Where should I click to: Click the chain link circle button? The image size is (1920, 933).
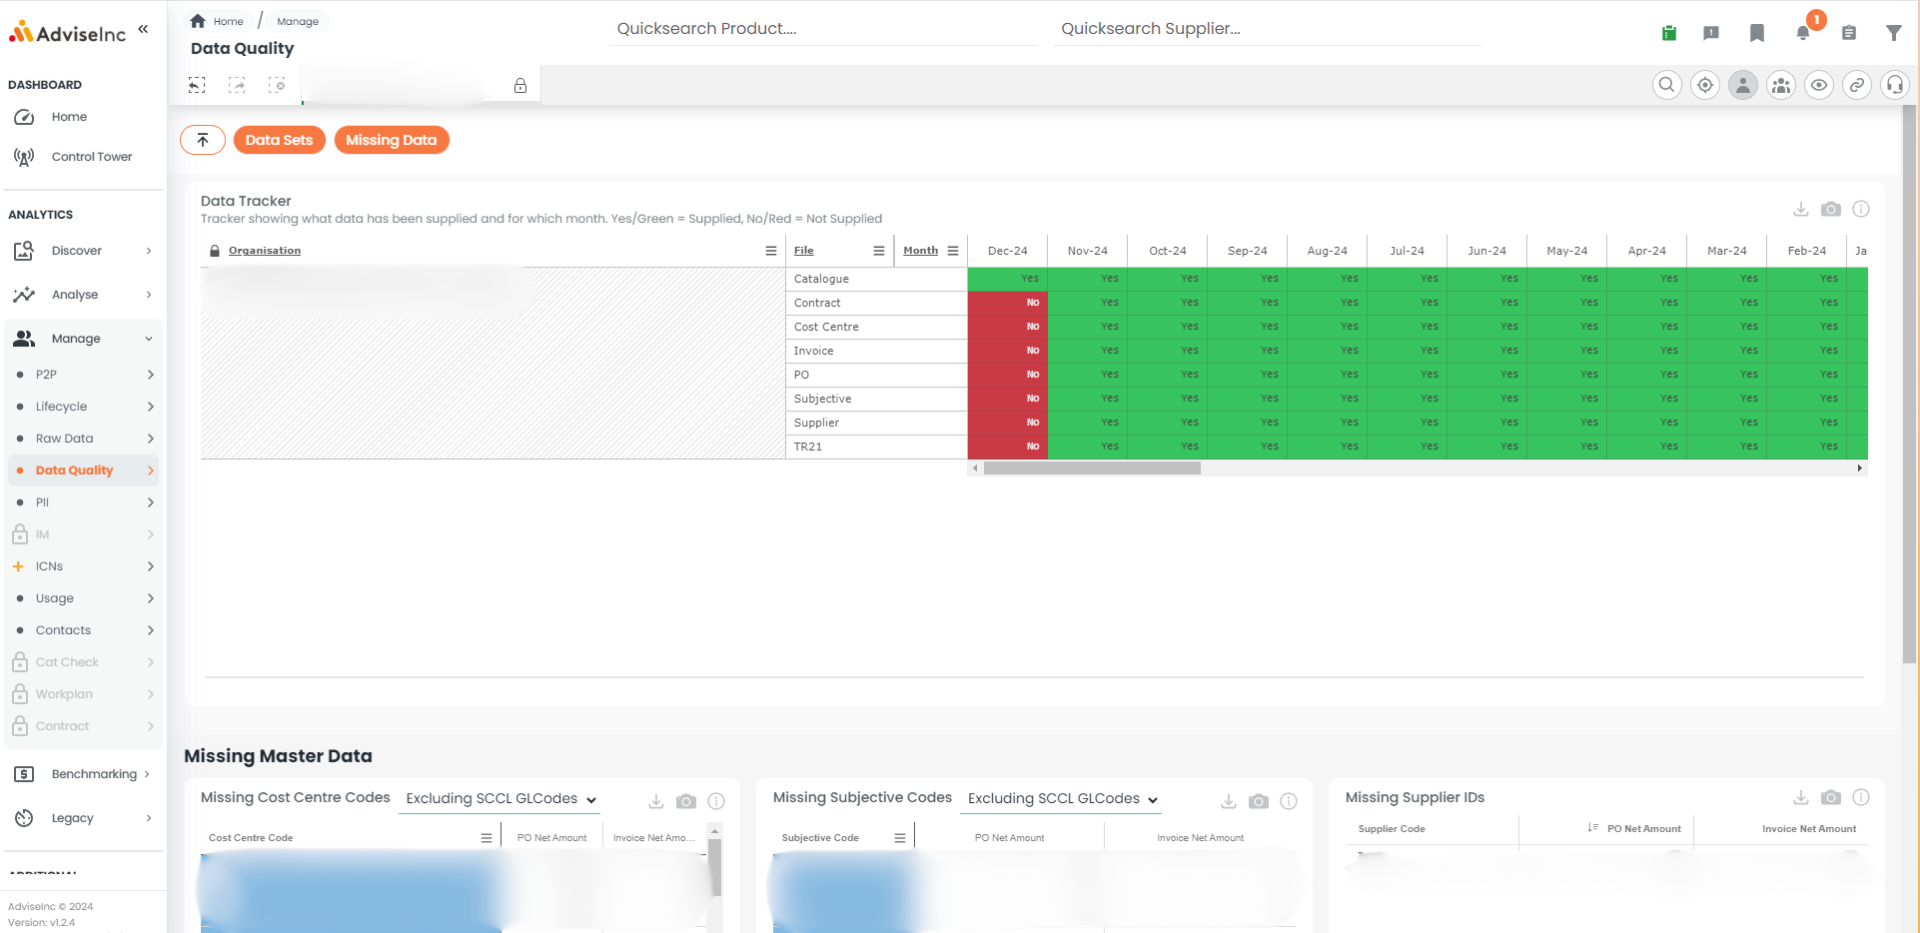(x=1857, y=85)
